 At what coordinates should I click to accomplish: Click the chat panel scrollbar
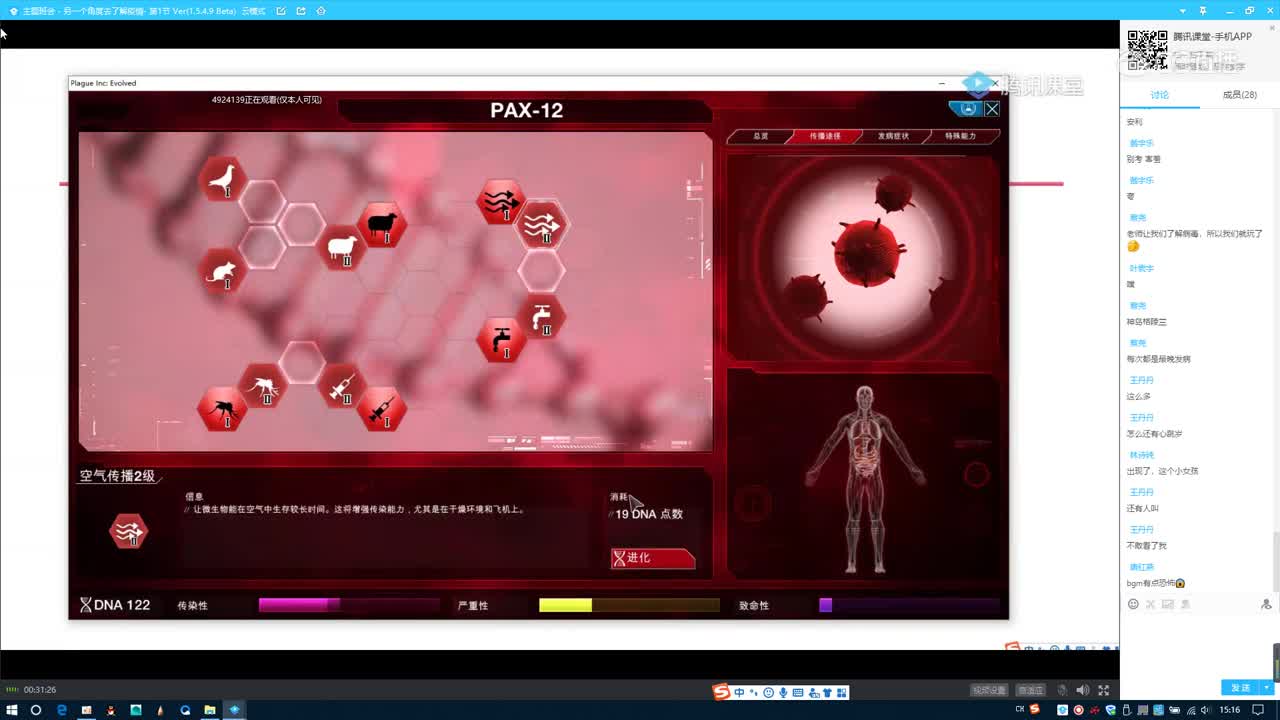(1276, 562)
